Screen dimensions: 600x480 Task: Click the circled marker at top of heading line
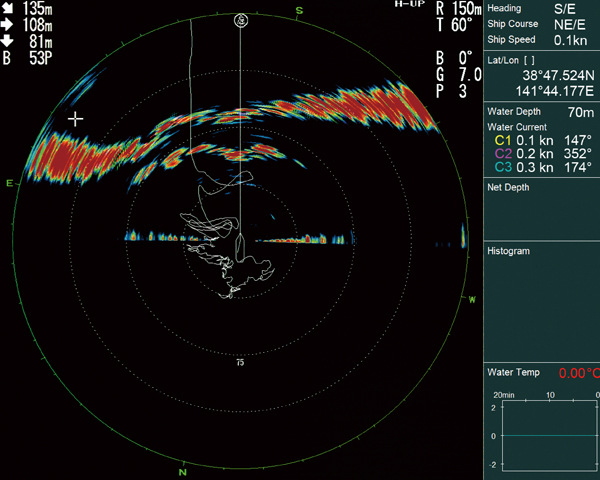click(240, 19)
